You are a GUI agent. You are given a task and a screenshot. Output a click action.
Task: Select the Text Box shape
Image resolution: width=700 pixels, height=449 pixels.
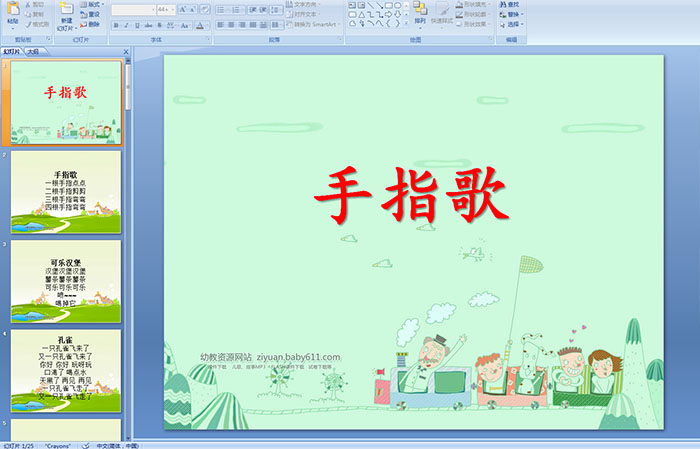tap(352, 5)
